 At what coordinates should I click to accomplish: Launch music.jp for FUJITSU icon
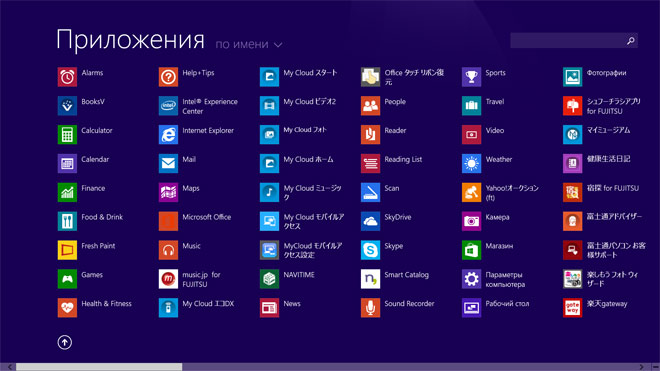point(168,279)
